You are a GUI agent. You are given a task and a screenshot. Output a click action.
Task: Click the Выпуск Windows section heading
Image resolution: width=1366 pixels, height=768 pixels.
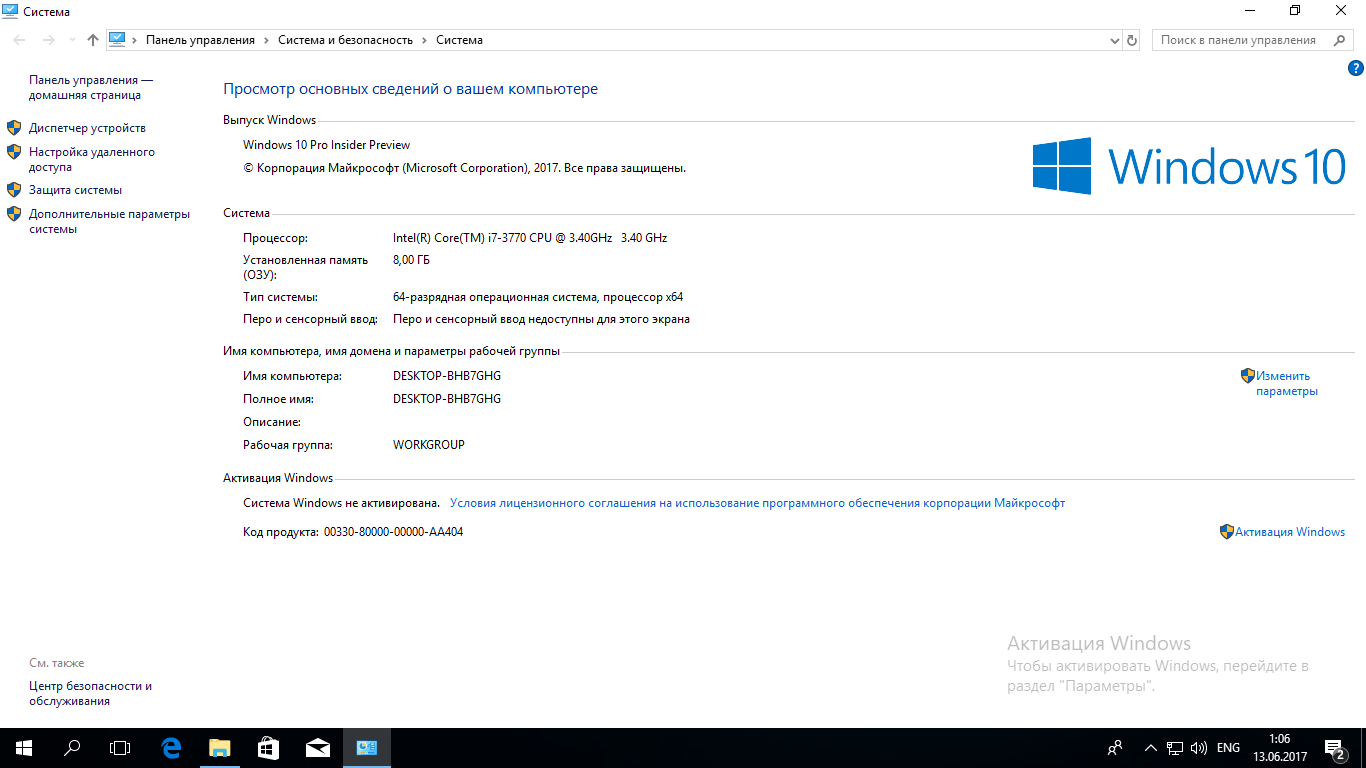(269, 120)
